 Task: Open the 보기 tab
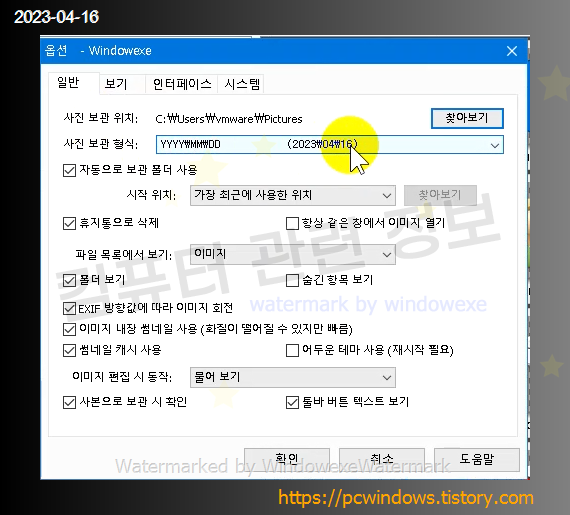click(x=122, y=84)
